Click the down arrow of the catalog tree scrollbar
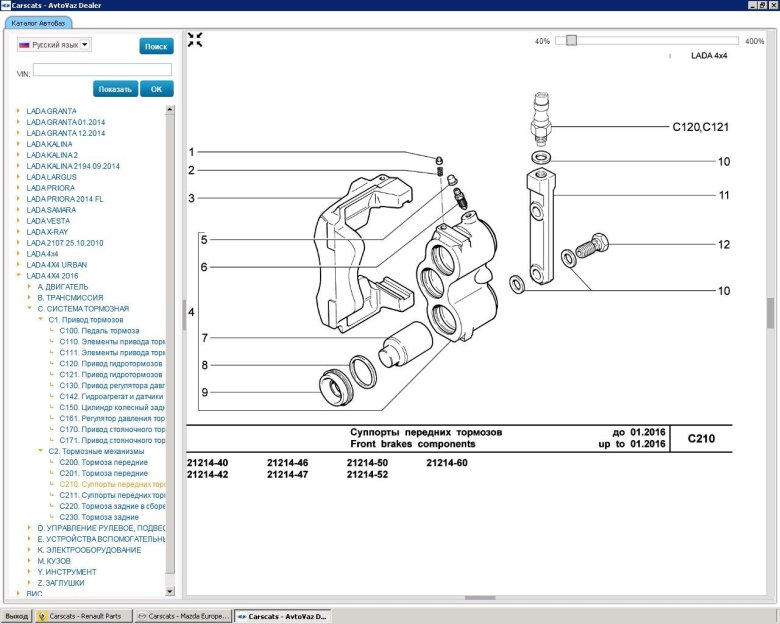 170,590
